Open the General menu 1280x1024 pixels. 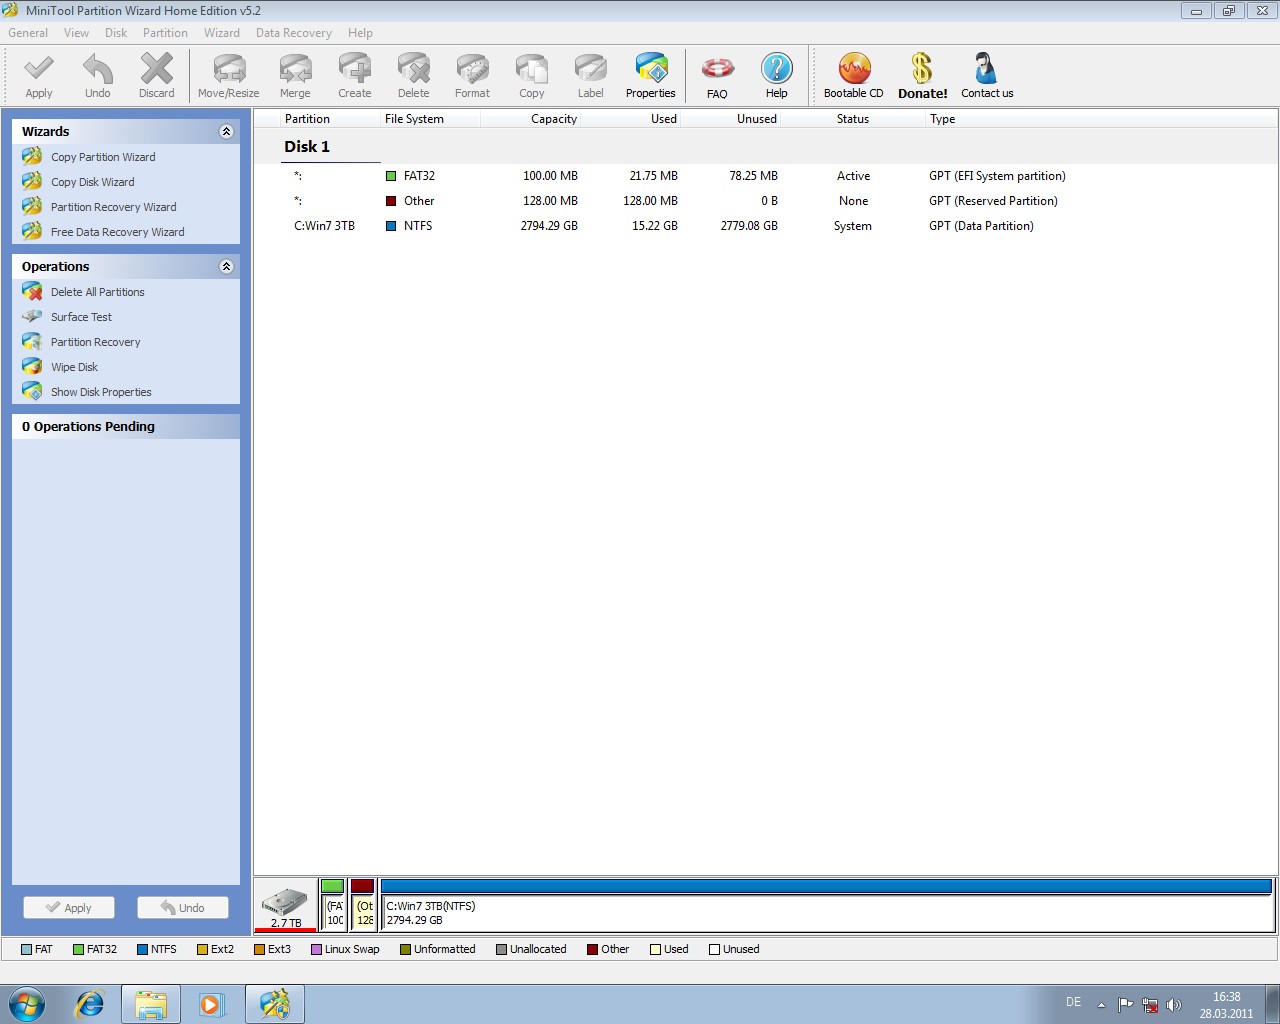28,33
